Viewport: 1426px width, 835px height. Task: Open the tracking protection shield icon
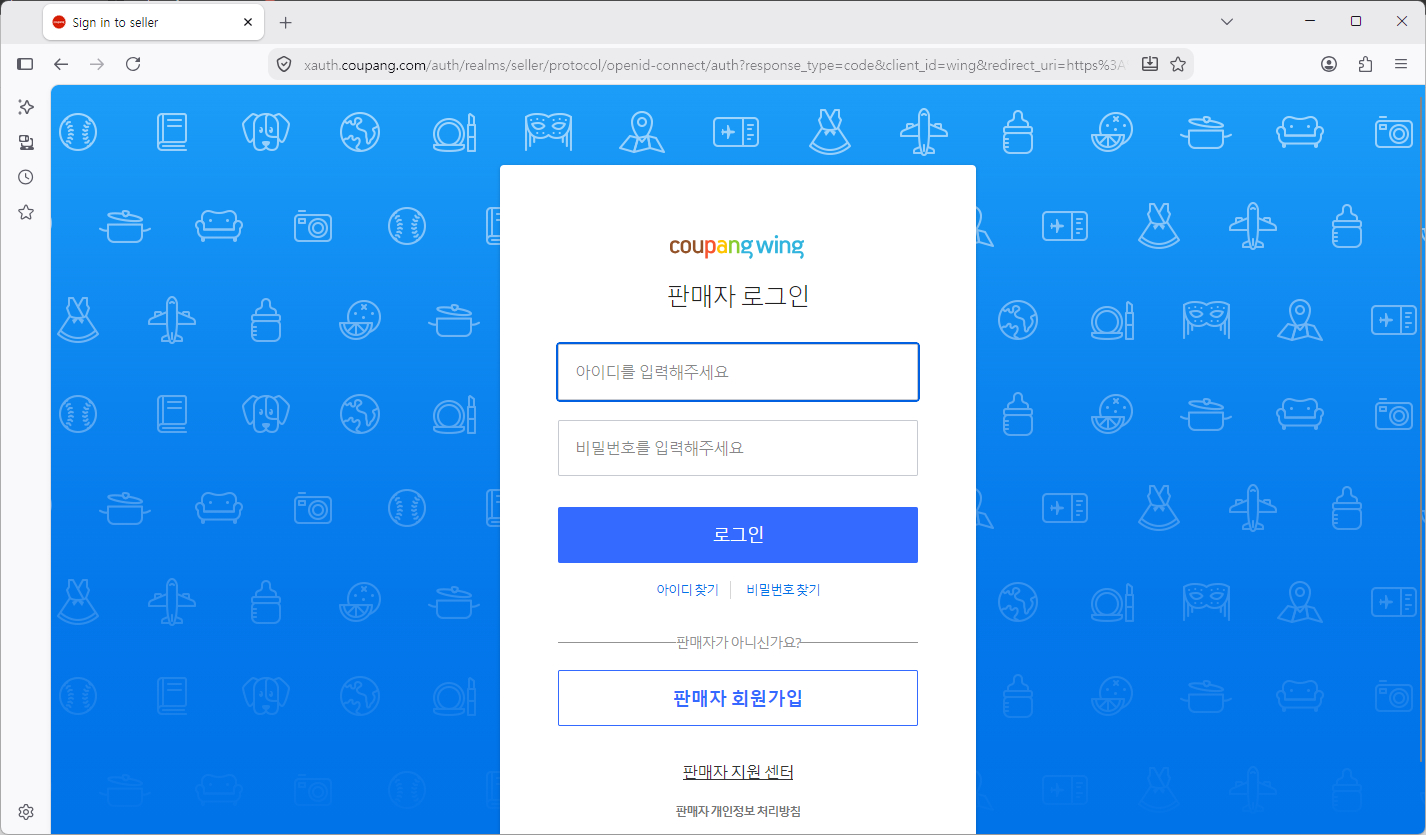[x=284, y=64]
